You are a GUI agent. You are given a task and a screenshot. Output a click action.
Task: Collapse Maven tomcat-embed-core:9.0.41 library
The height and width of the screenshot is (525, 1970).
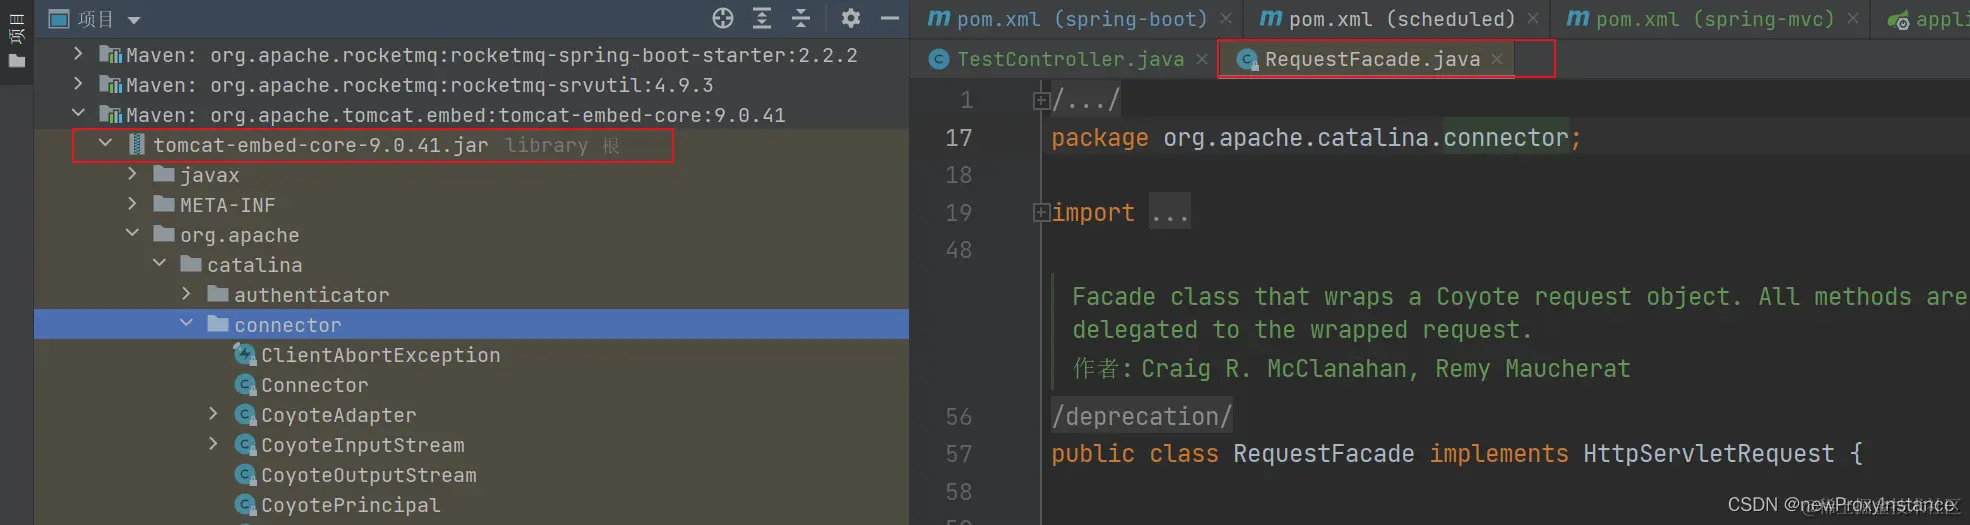point(78,114)
